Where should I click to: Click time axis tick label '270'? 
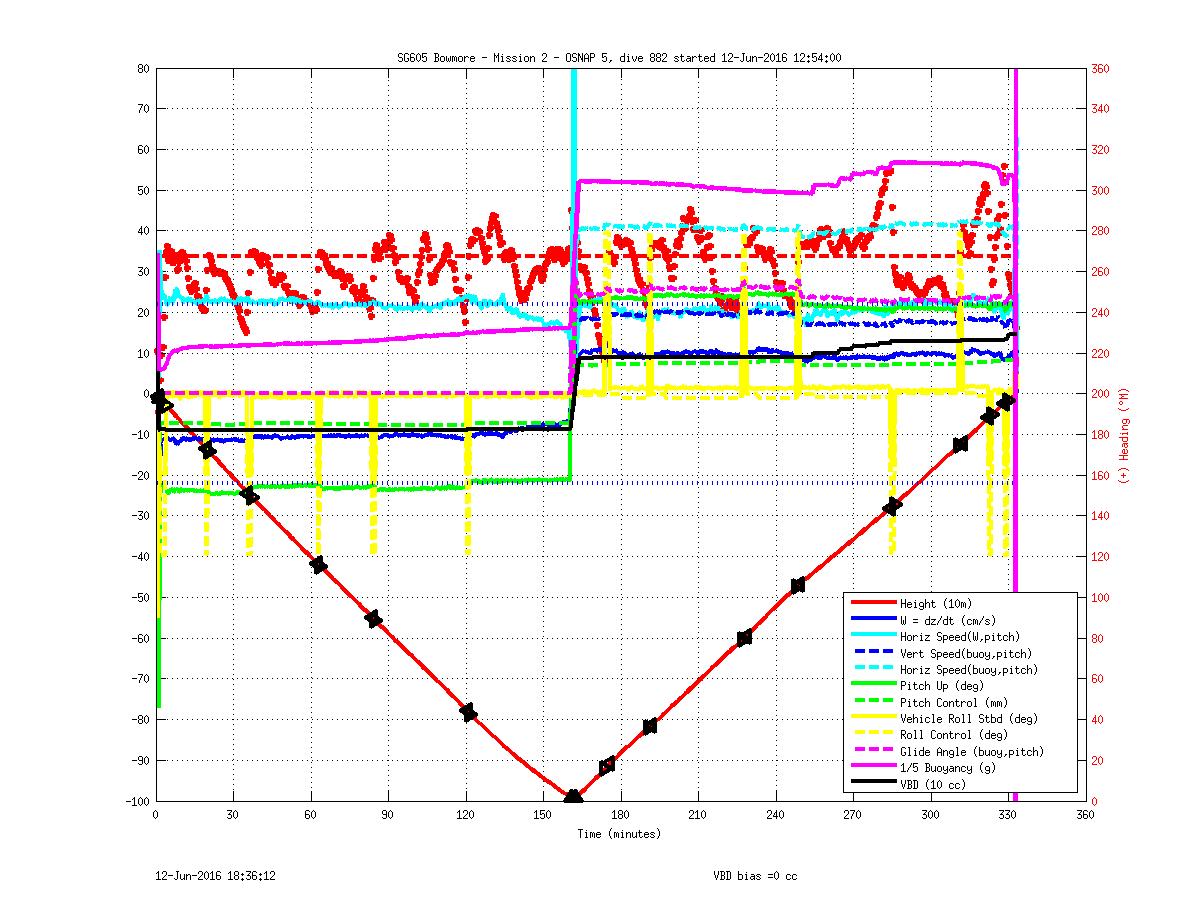[x=853, y=816]
